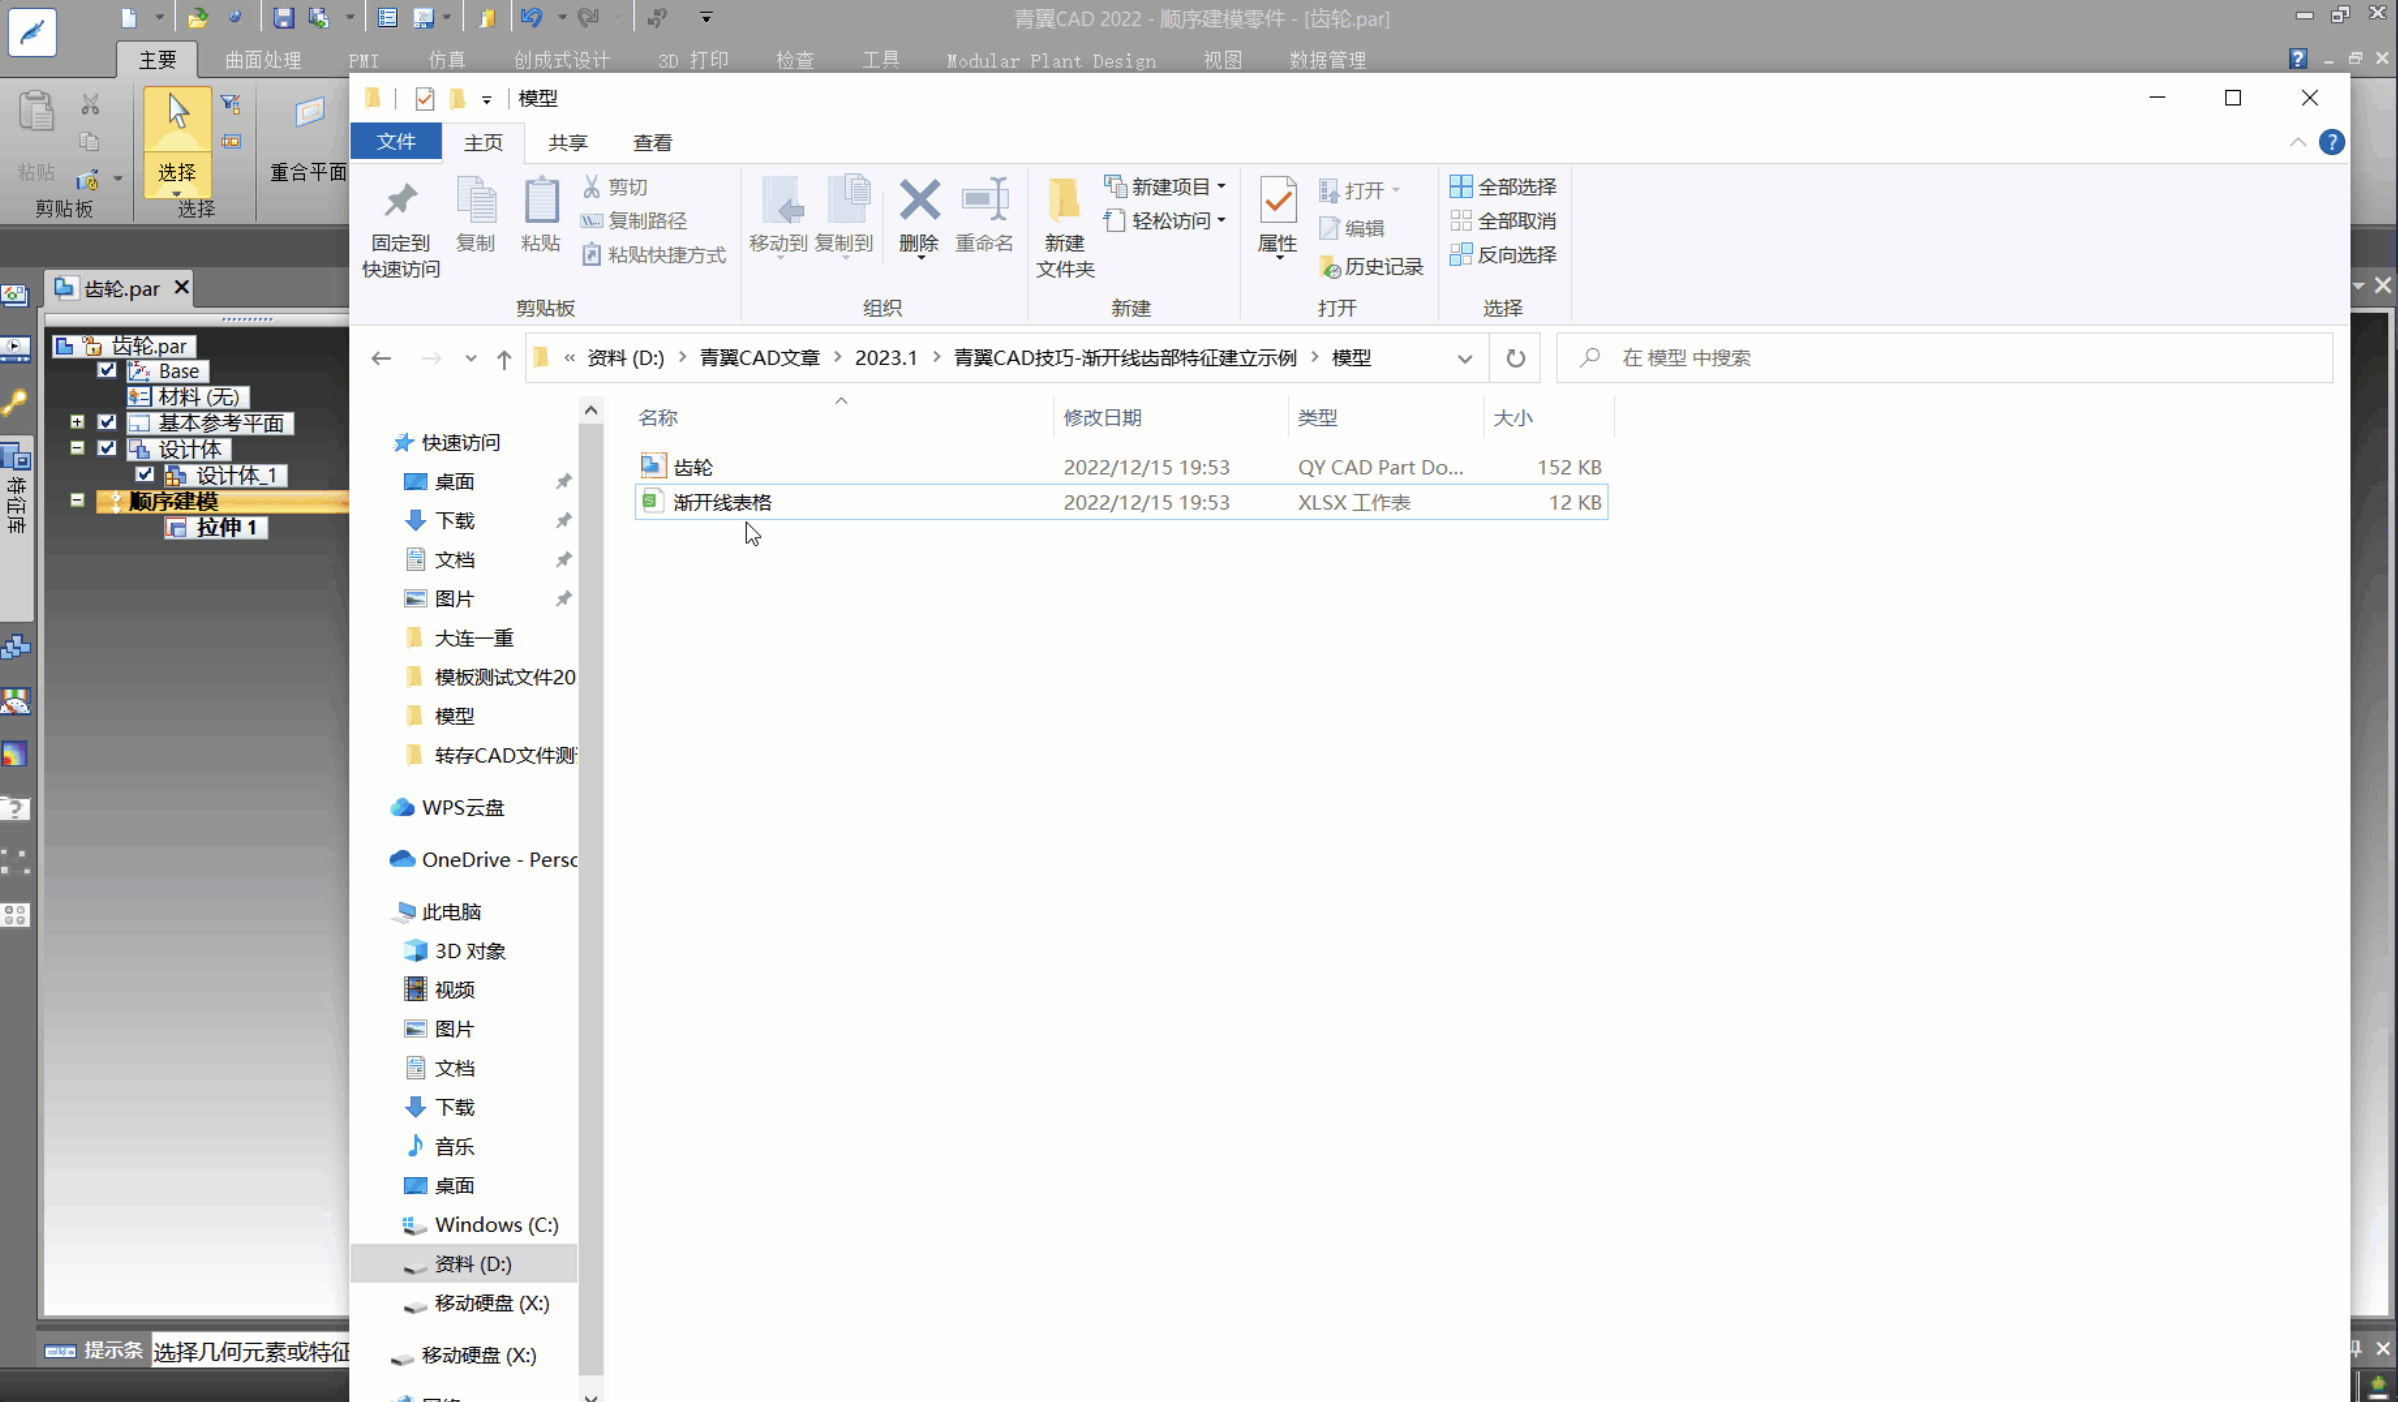Image resolution: width=2398 pixels, height=1402 pixels.
Task: Click the 青翼CAD文章 breadcrumb in address bar
Action: [759, 358]
